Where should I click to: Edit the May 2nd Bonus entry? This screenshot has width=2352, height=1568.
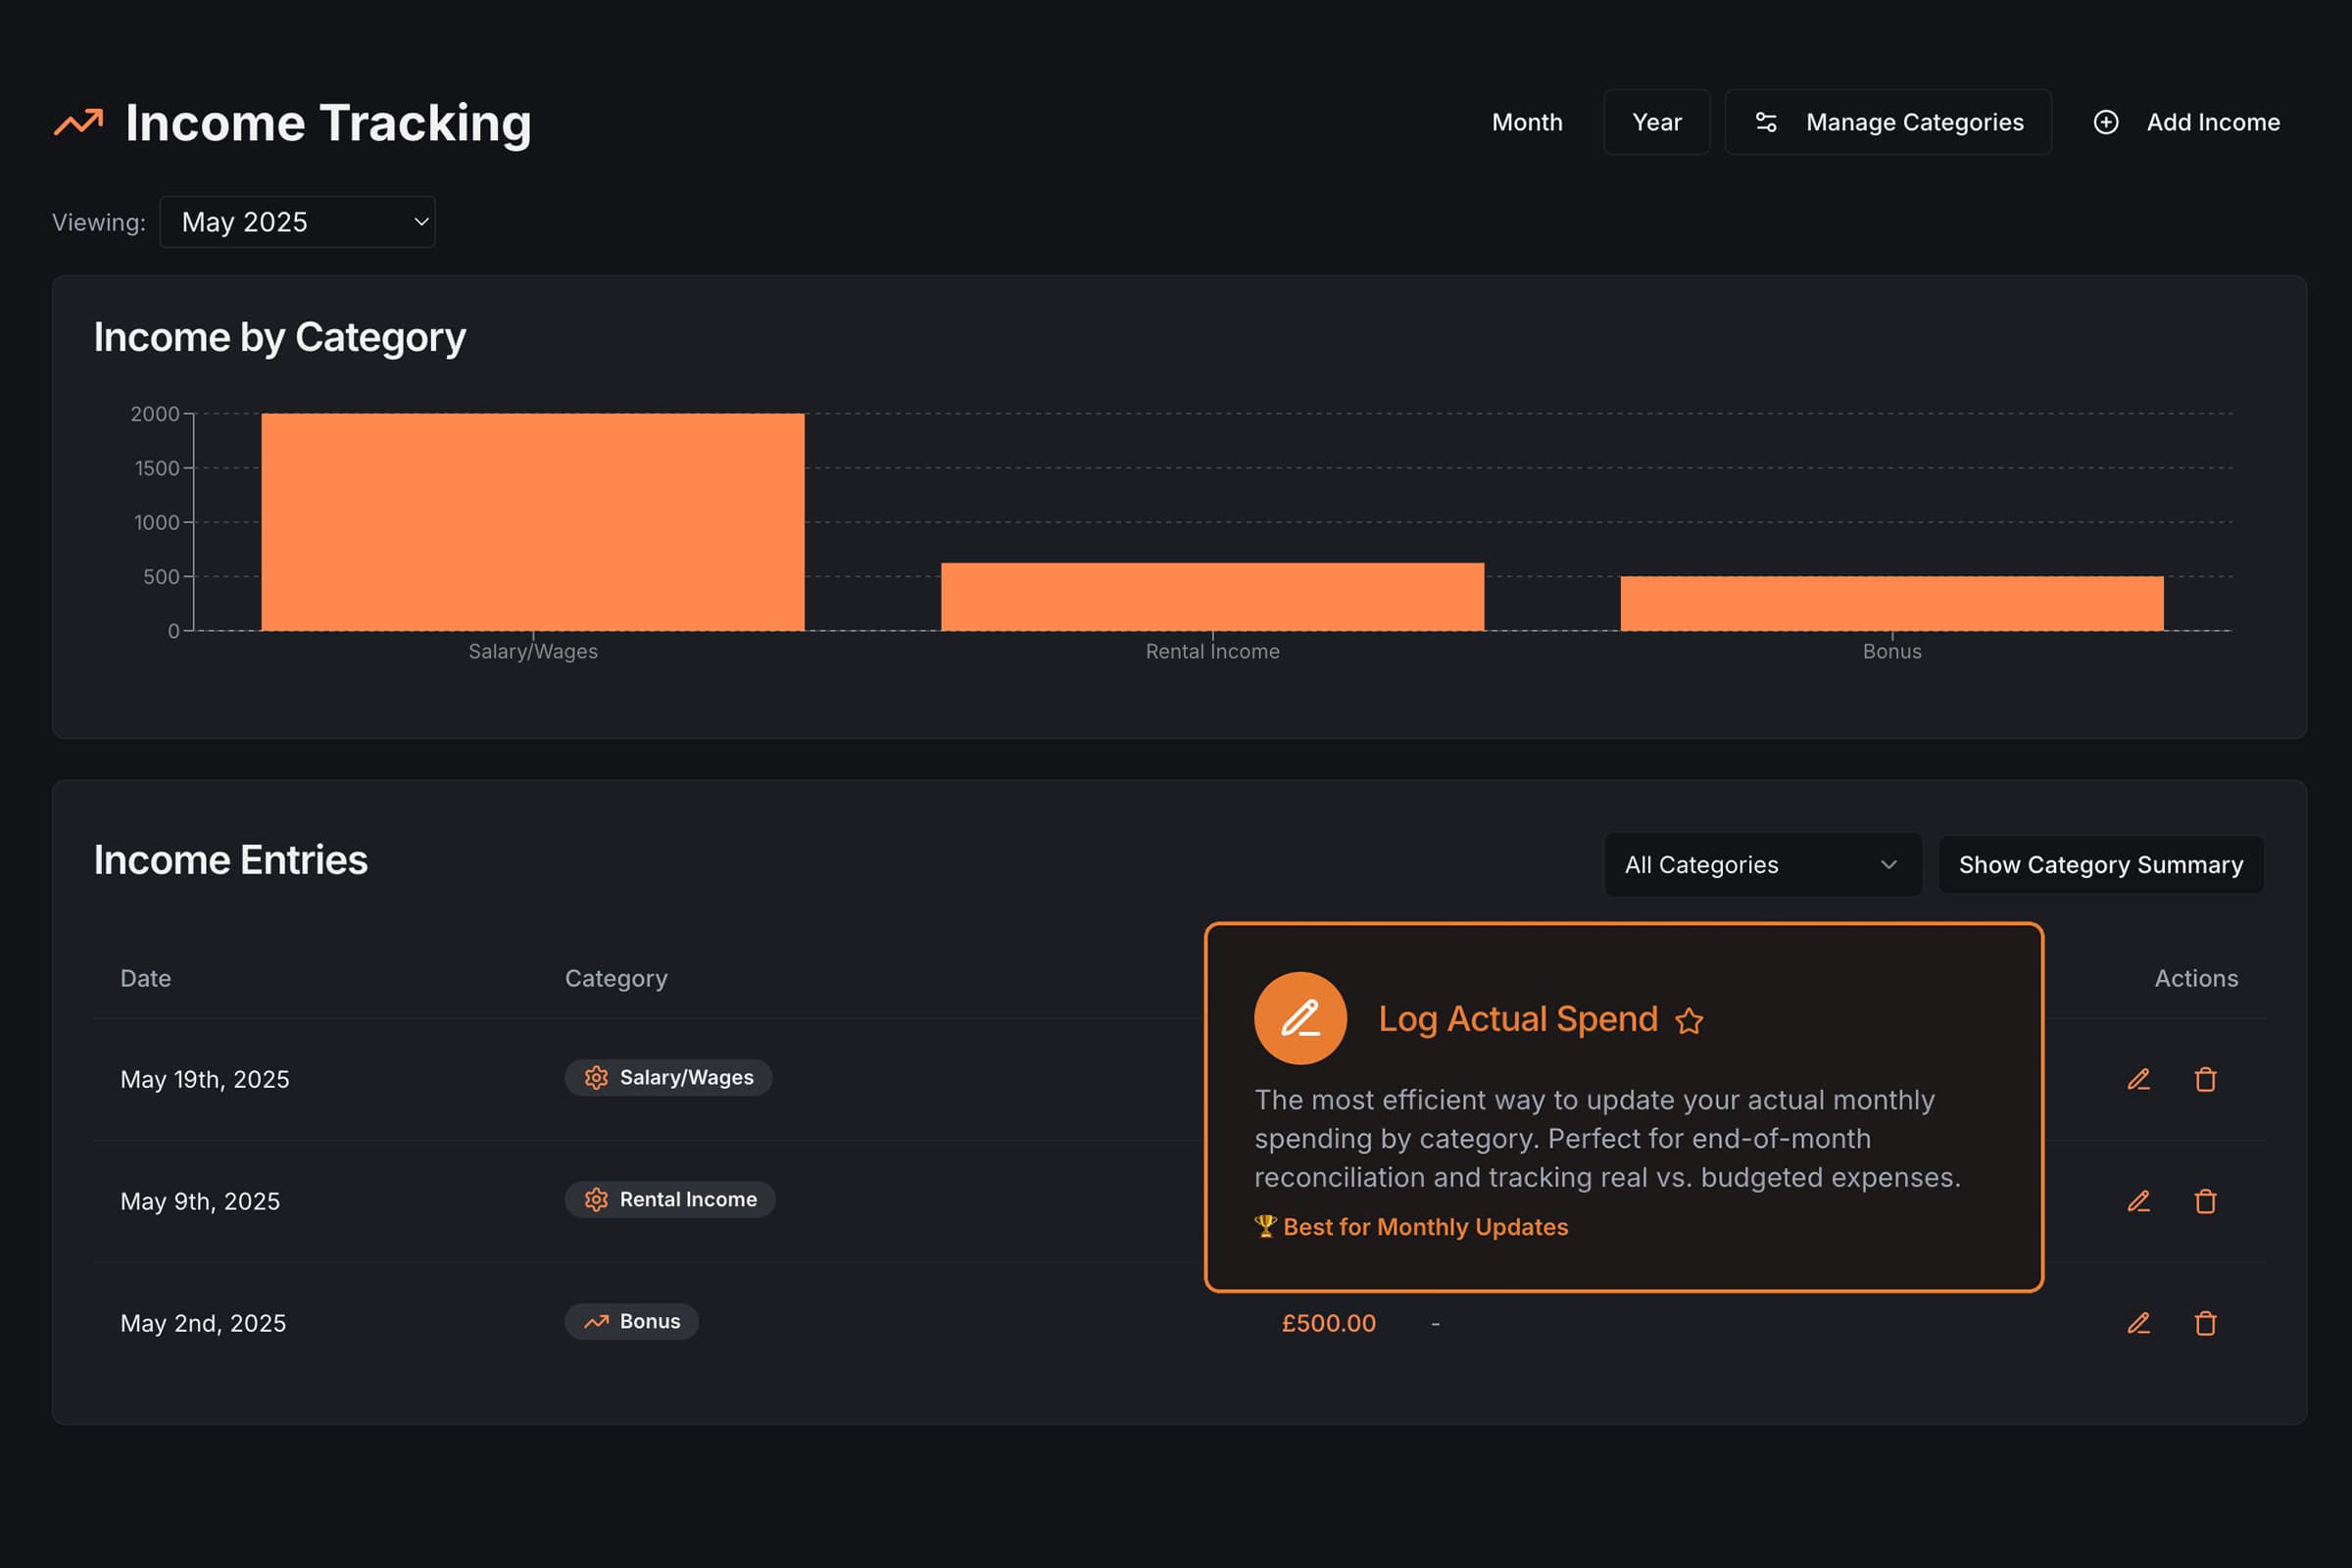(2138, 1323)
